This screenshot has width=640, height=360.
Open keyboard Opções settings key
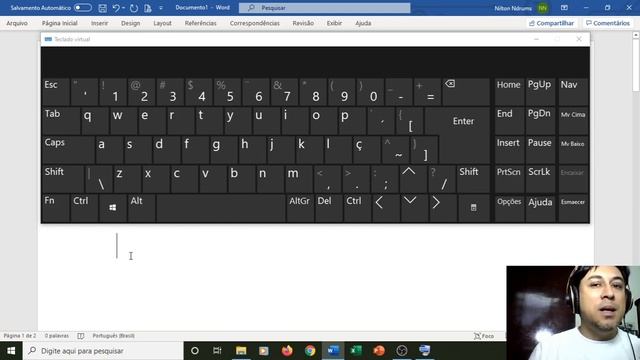[x=509, y=208]
